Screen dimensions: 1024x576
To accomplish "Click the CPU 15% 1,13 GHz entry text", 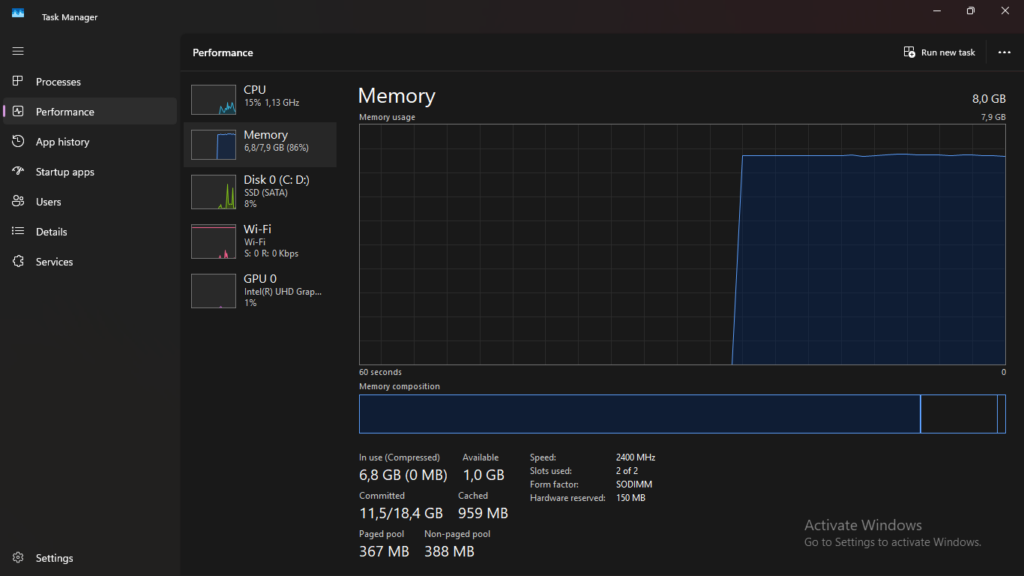I will (x=271, y=103).
